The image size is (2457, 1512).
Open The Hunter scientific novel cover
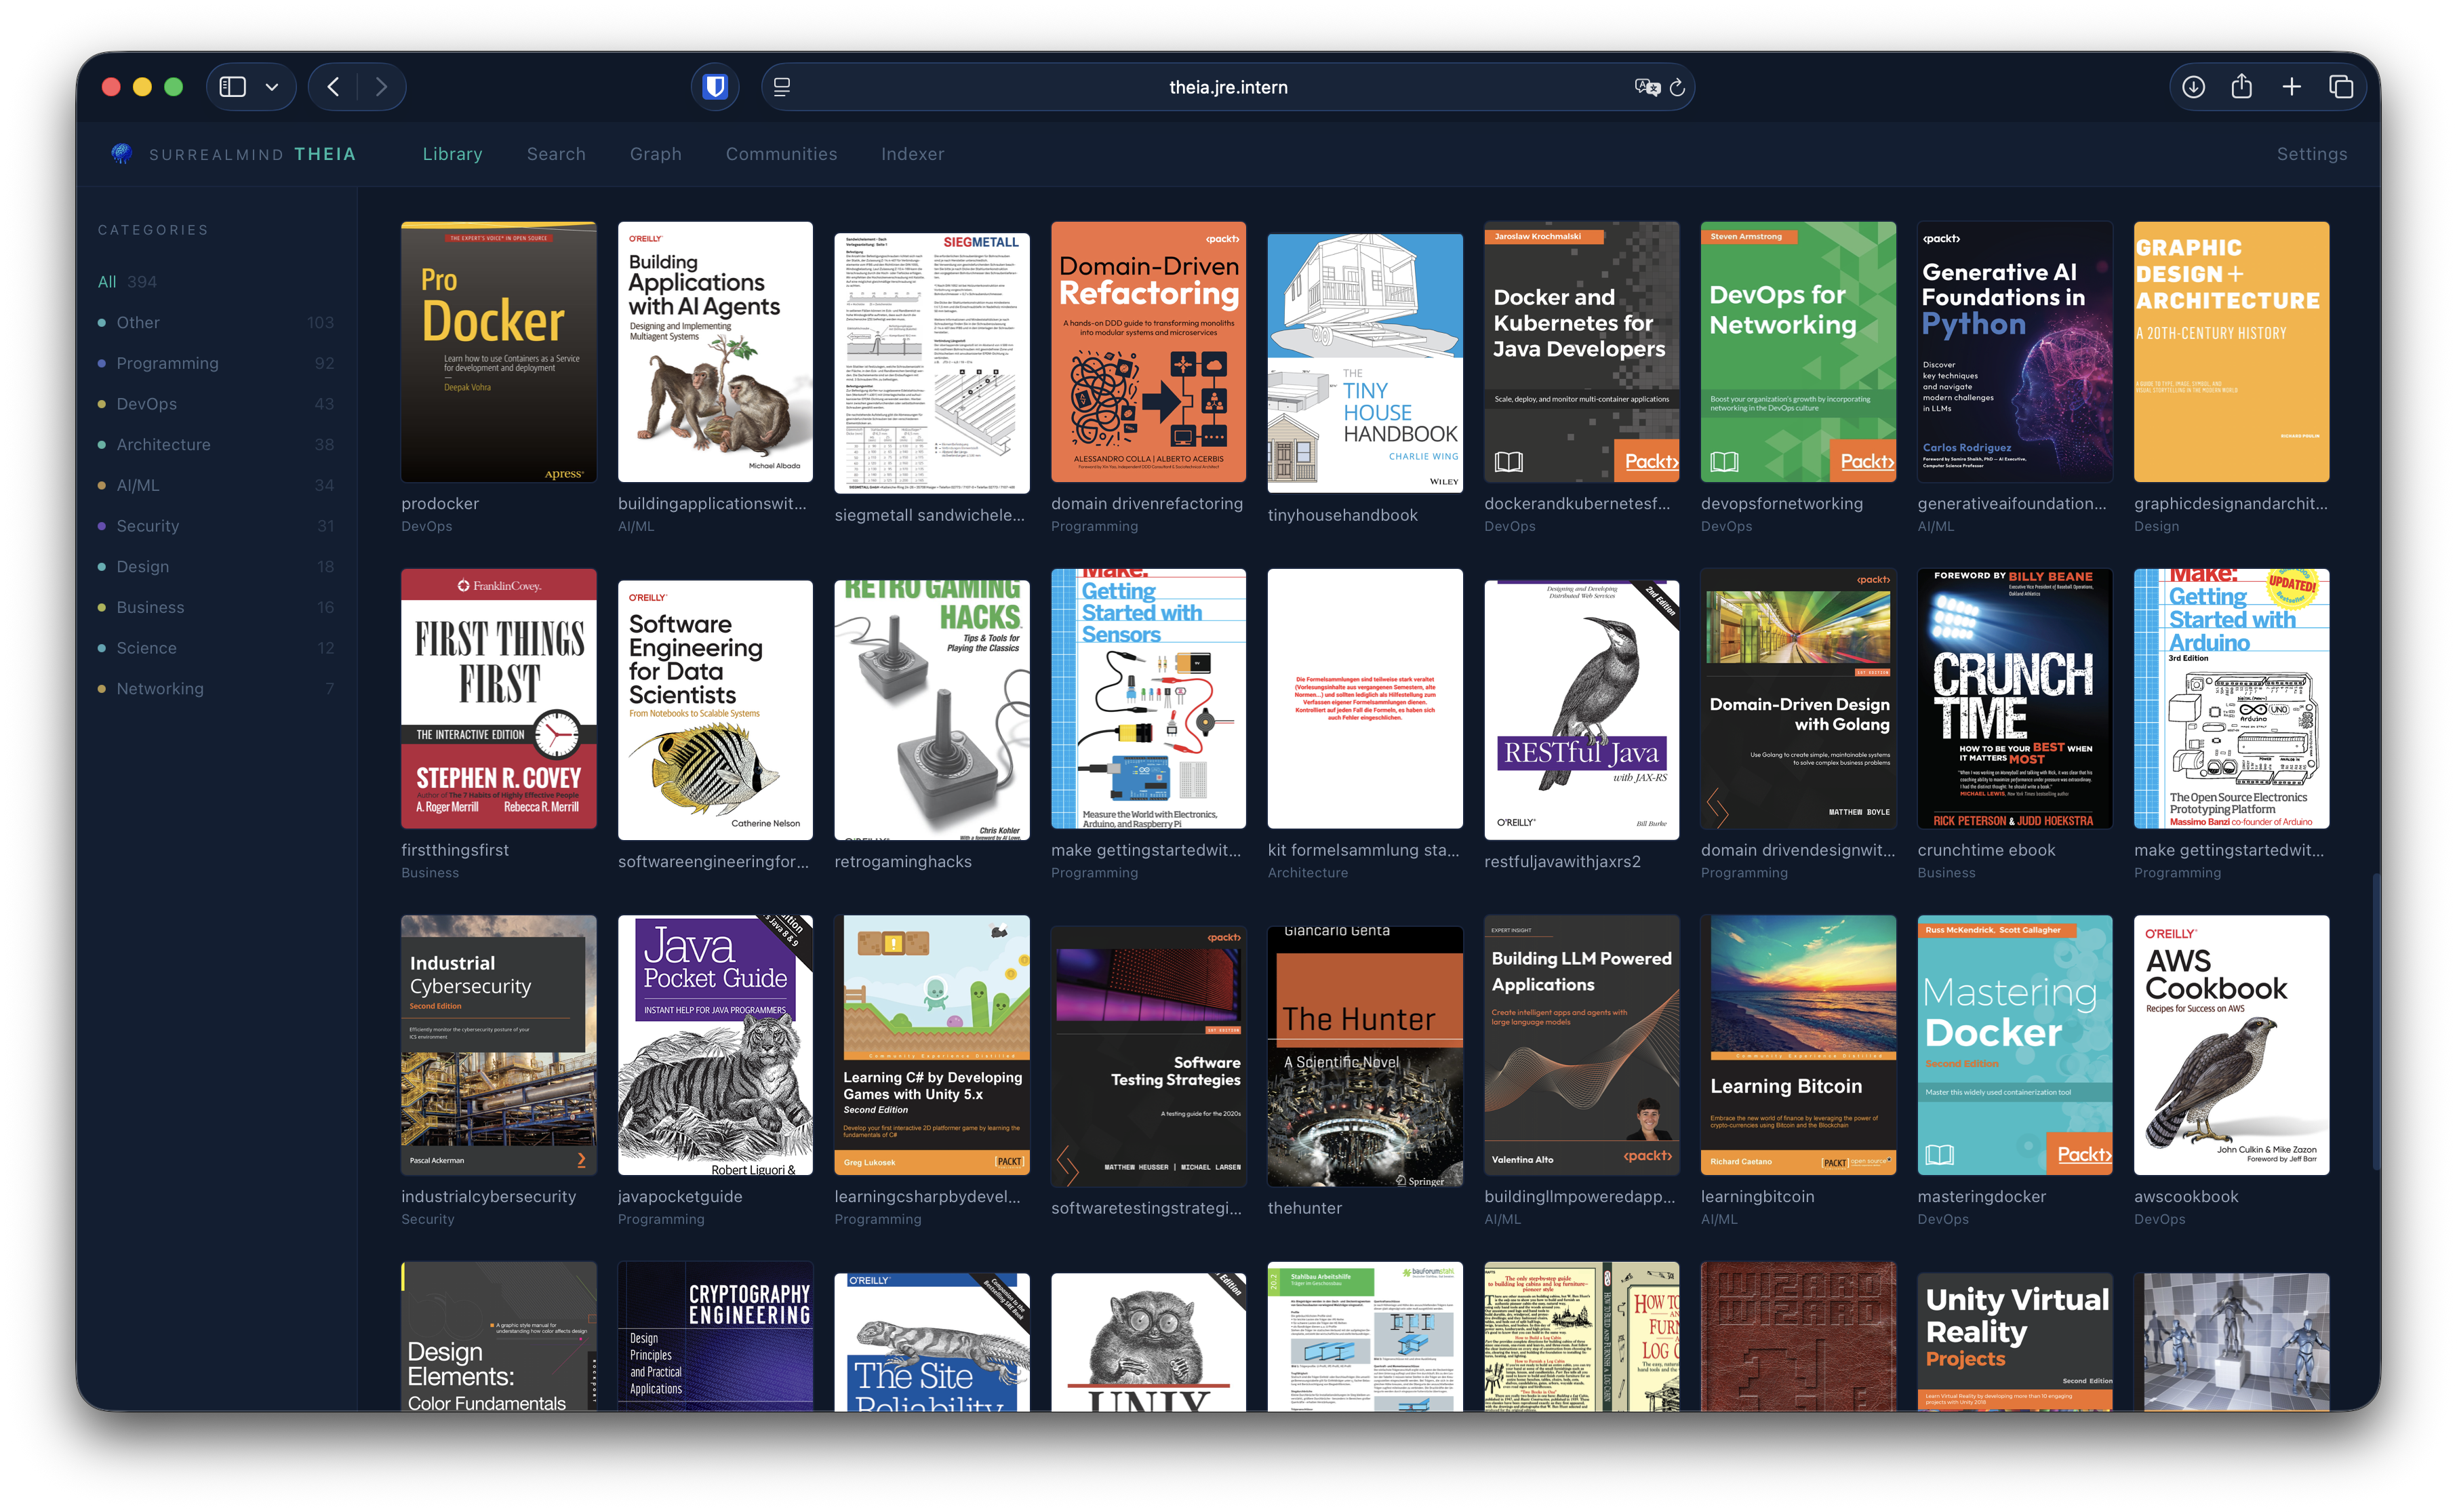(x=1365, y=1057)
